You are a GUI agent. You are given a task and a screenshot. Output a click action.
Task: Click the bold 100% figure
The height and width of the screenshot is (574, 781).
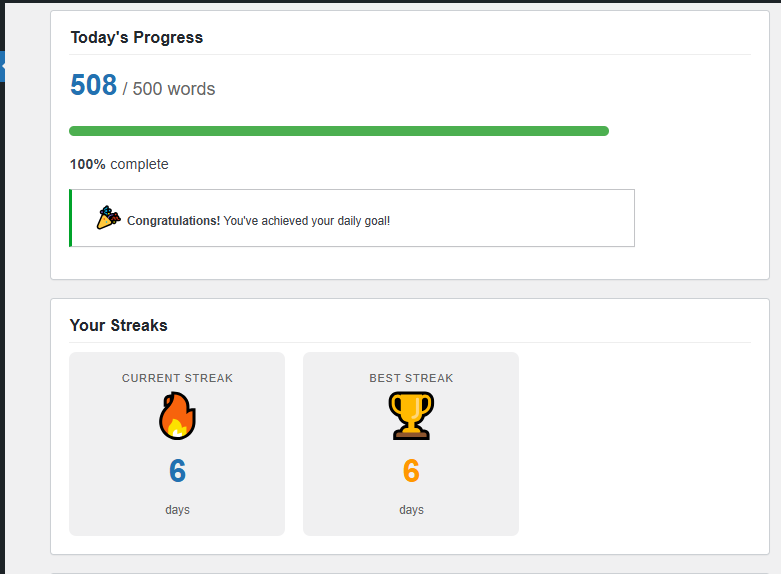click(x=88, y=164)
